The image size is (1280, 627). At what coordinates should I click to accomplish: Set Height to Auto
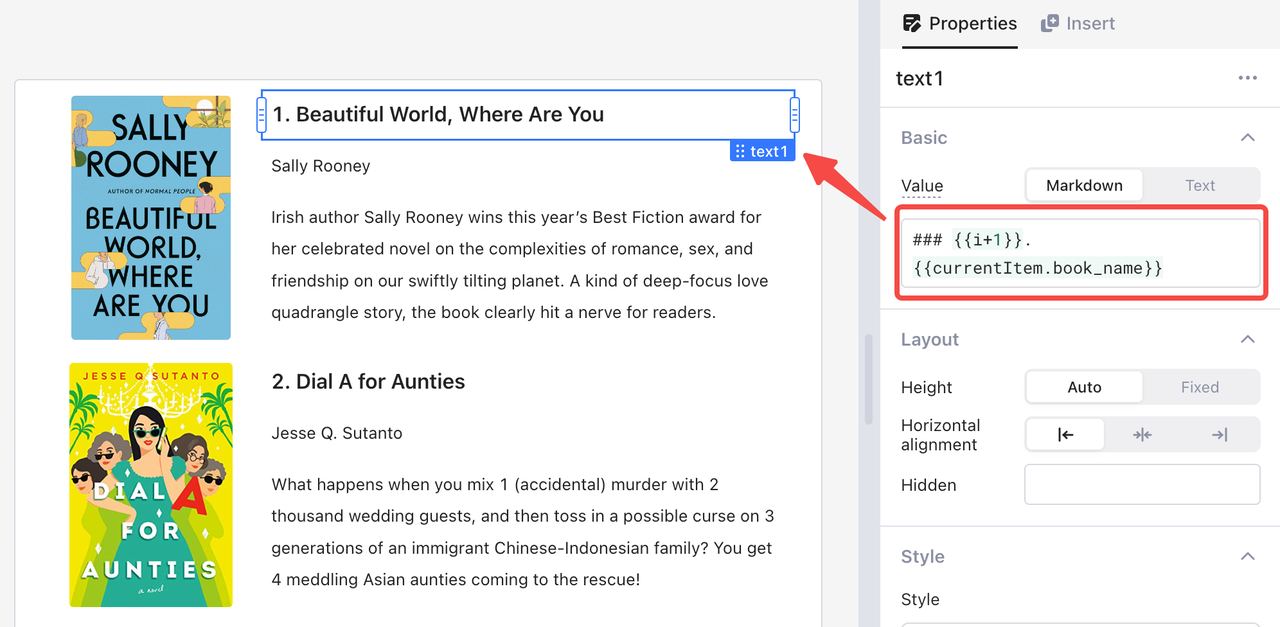coord(1084,387)
